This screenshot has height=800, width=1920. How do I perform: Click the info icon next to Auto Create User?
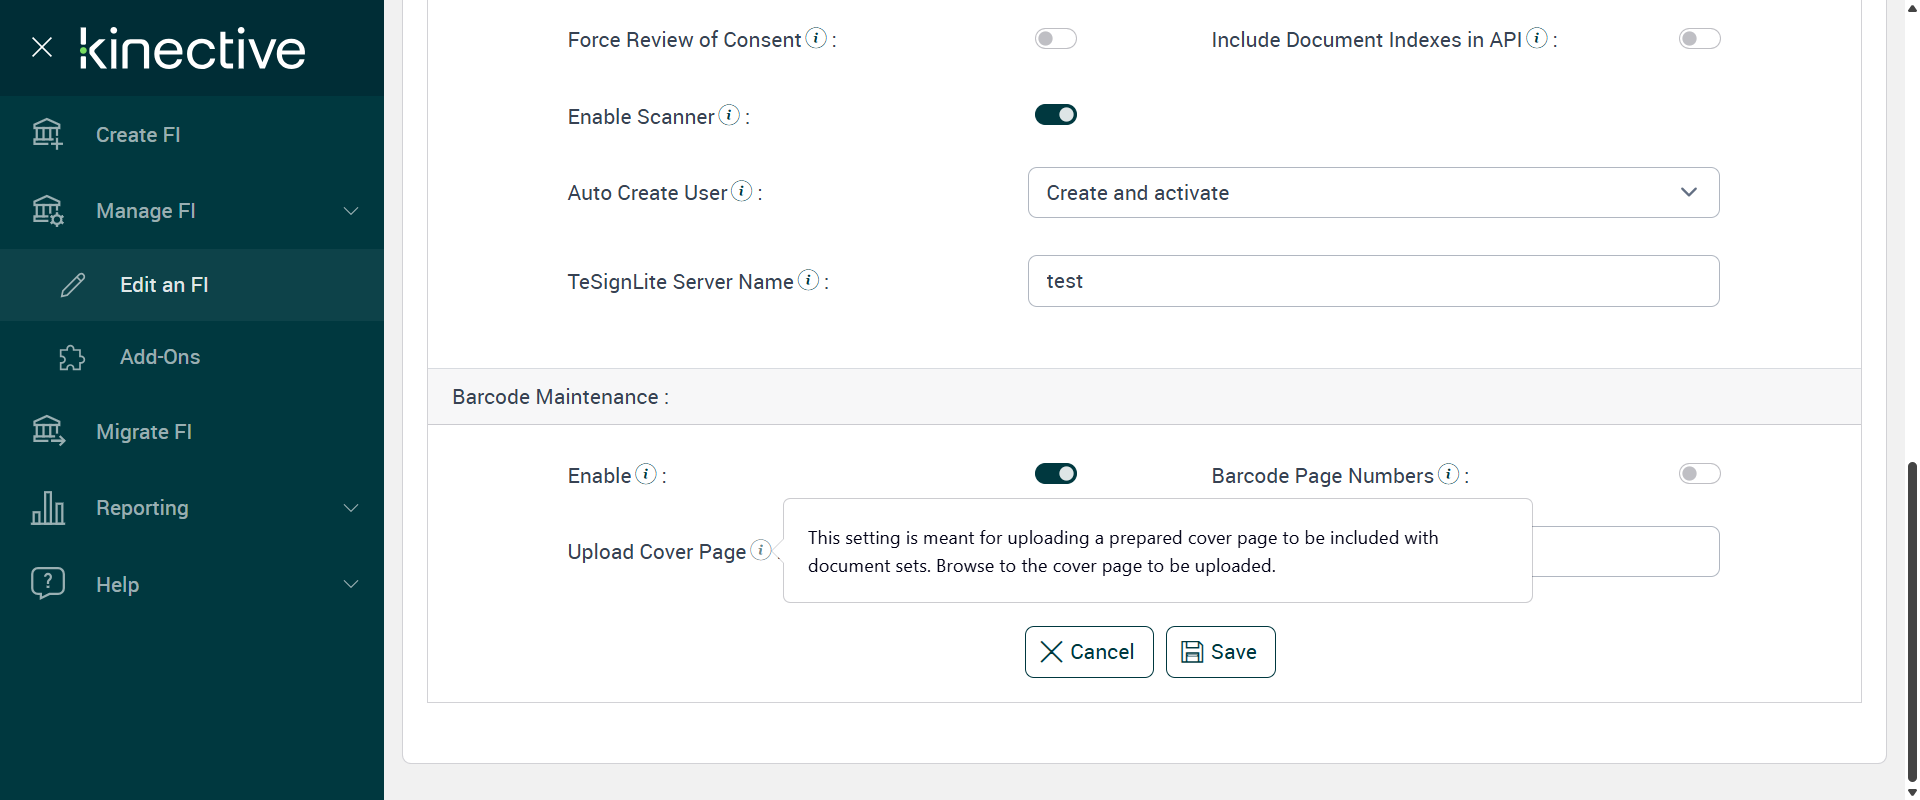pyautogui.click(x=742, y=191)
